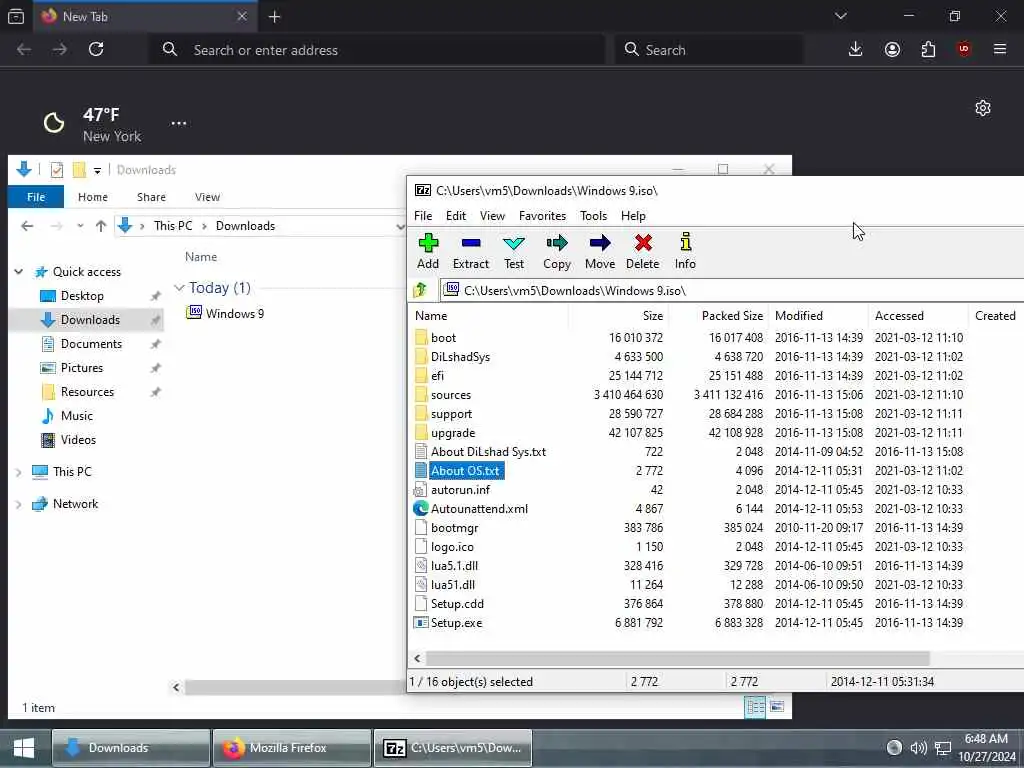
Task: Open the Edit menu in 7-Zip
Action: [x=456, y=216]
